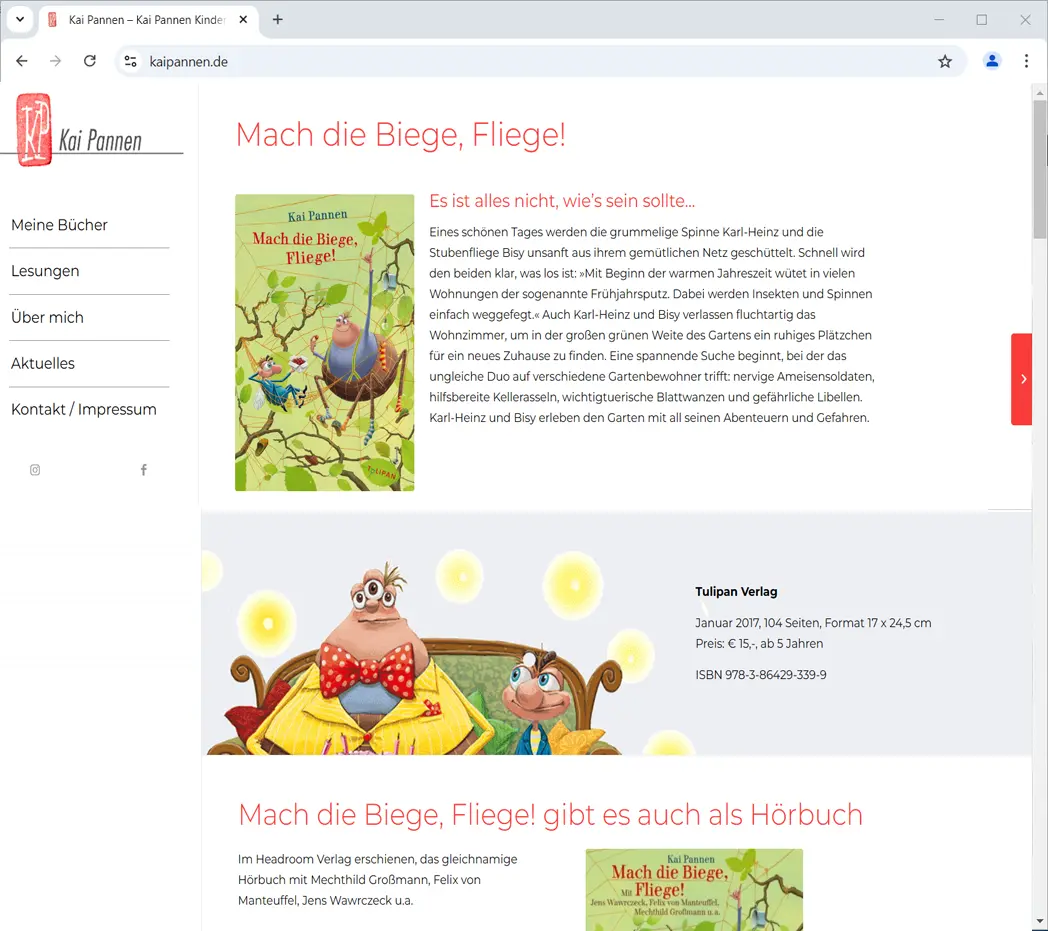Open the Aktuelles menu item
The height and width of the screenshot is (931, 1048).
click(43, 364)
